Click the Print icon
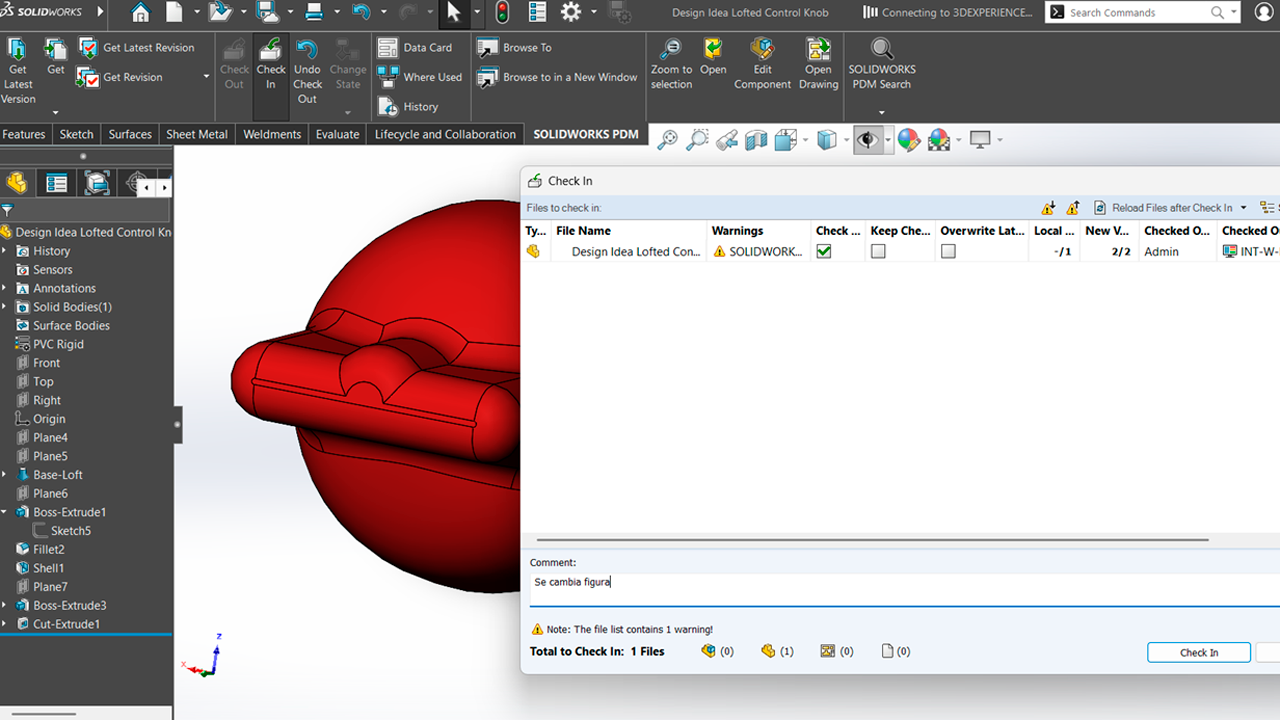 click(x=314, y=13)
